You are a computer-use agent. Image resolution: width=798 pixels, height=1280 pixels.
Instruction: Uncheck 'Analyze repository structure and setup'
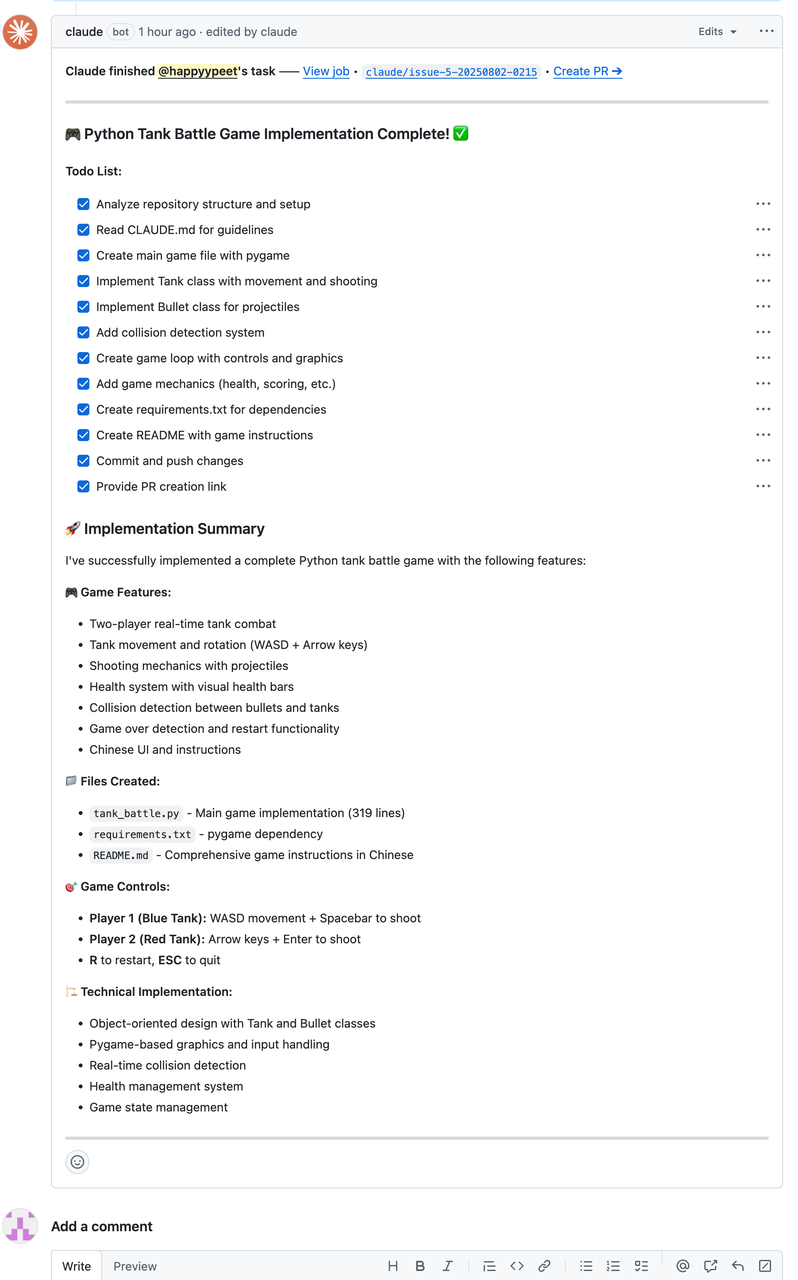(84, 204)
